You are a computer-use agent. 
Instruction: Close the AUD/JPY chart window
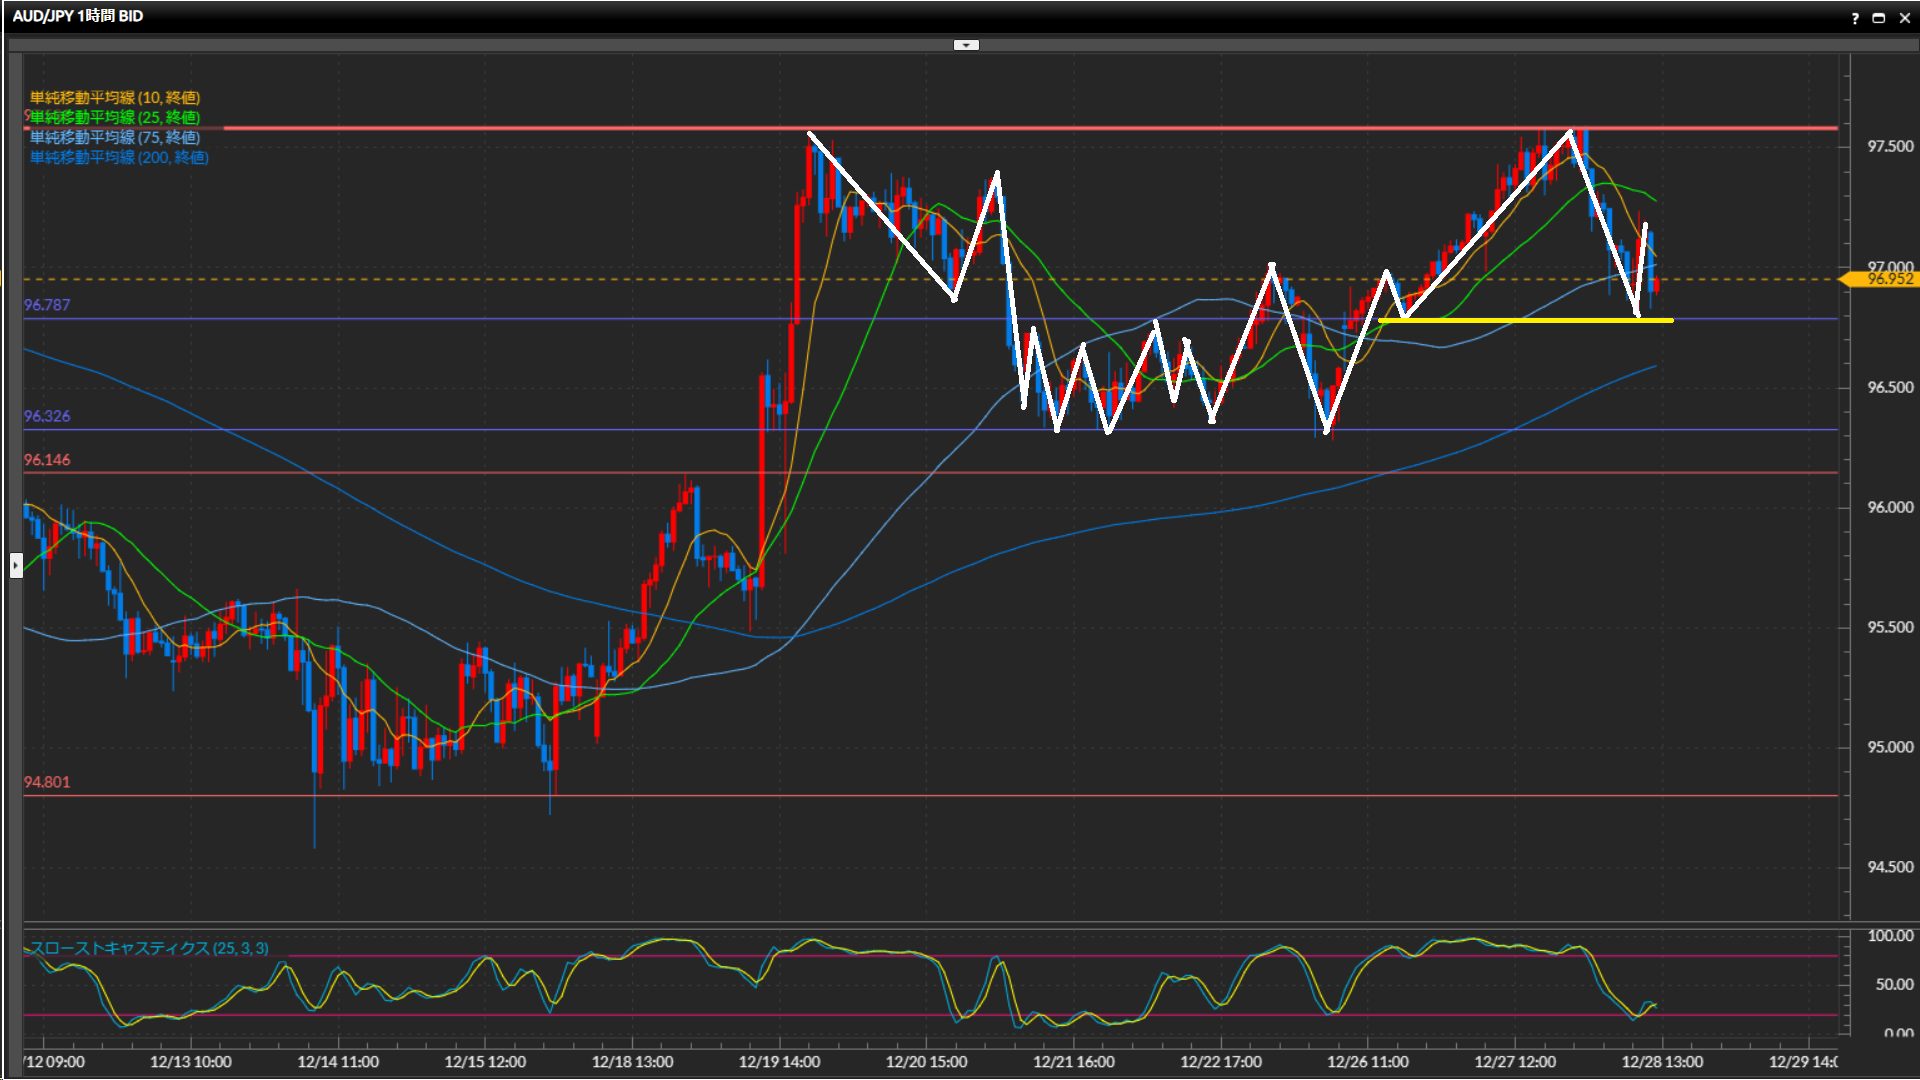click(x=1903, y=17)
